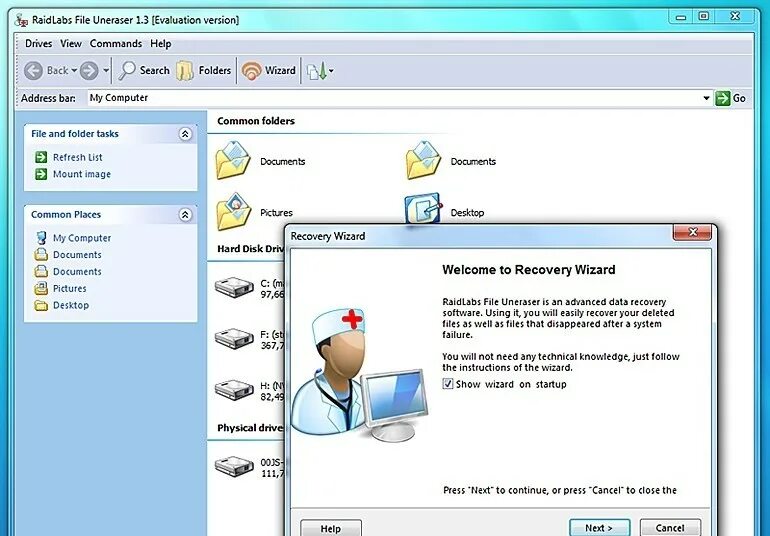The height and width of the screenshot is (536, 770).
Task: Open My Computer in Common Places
Action: coord(82,238)
